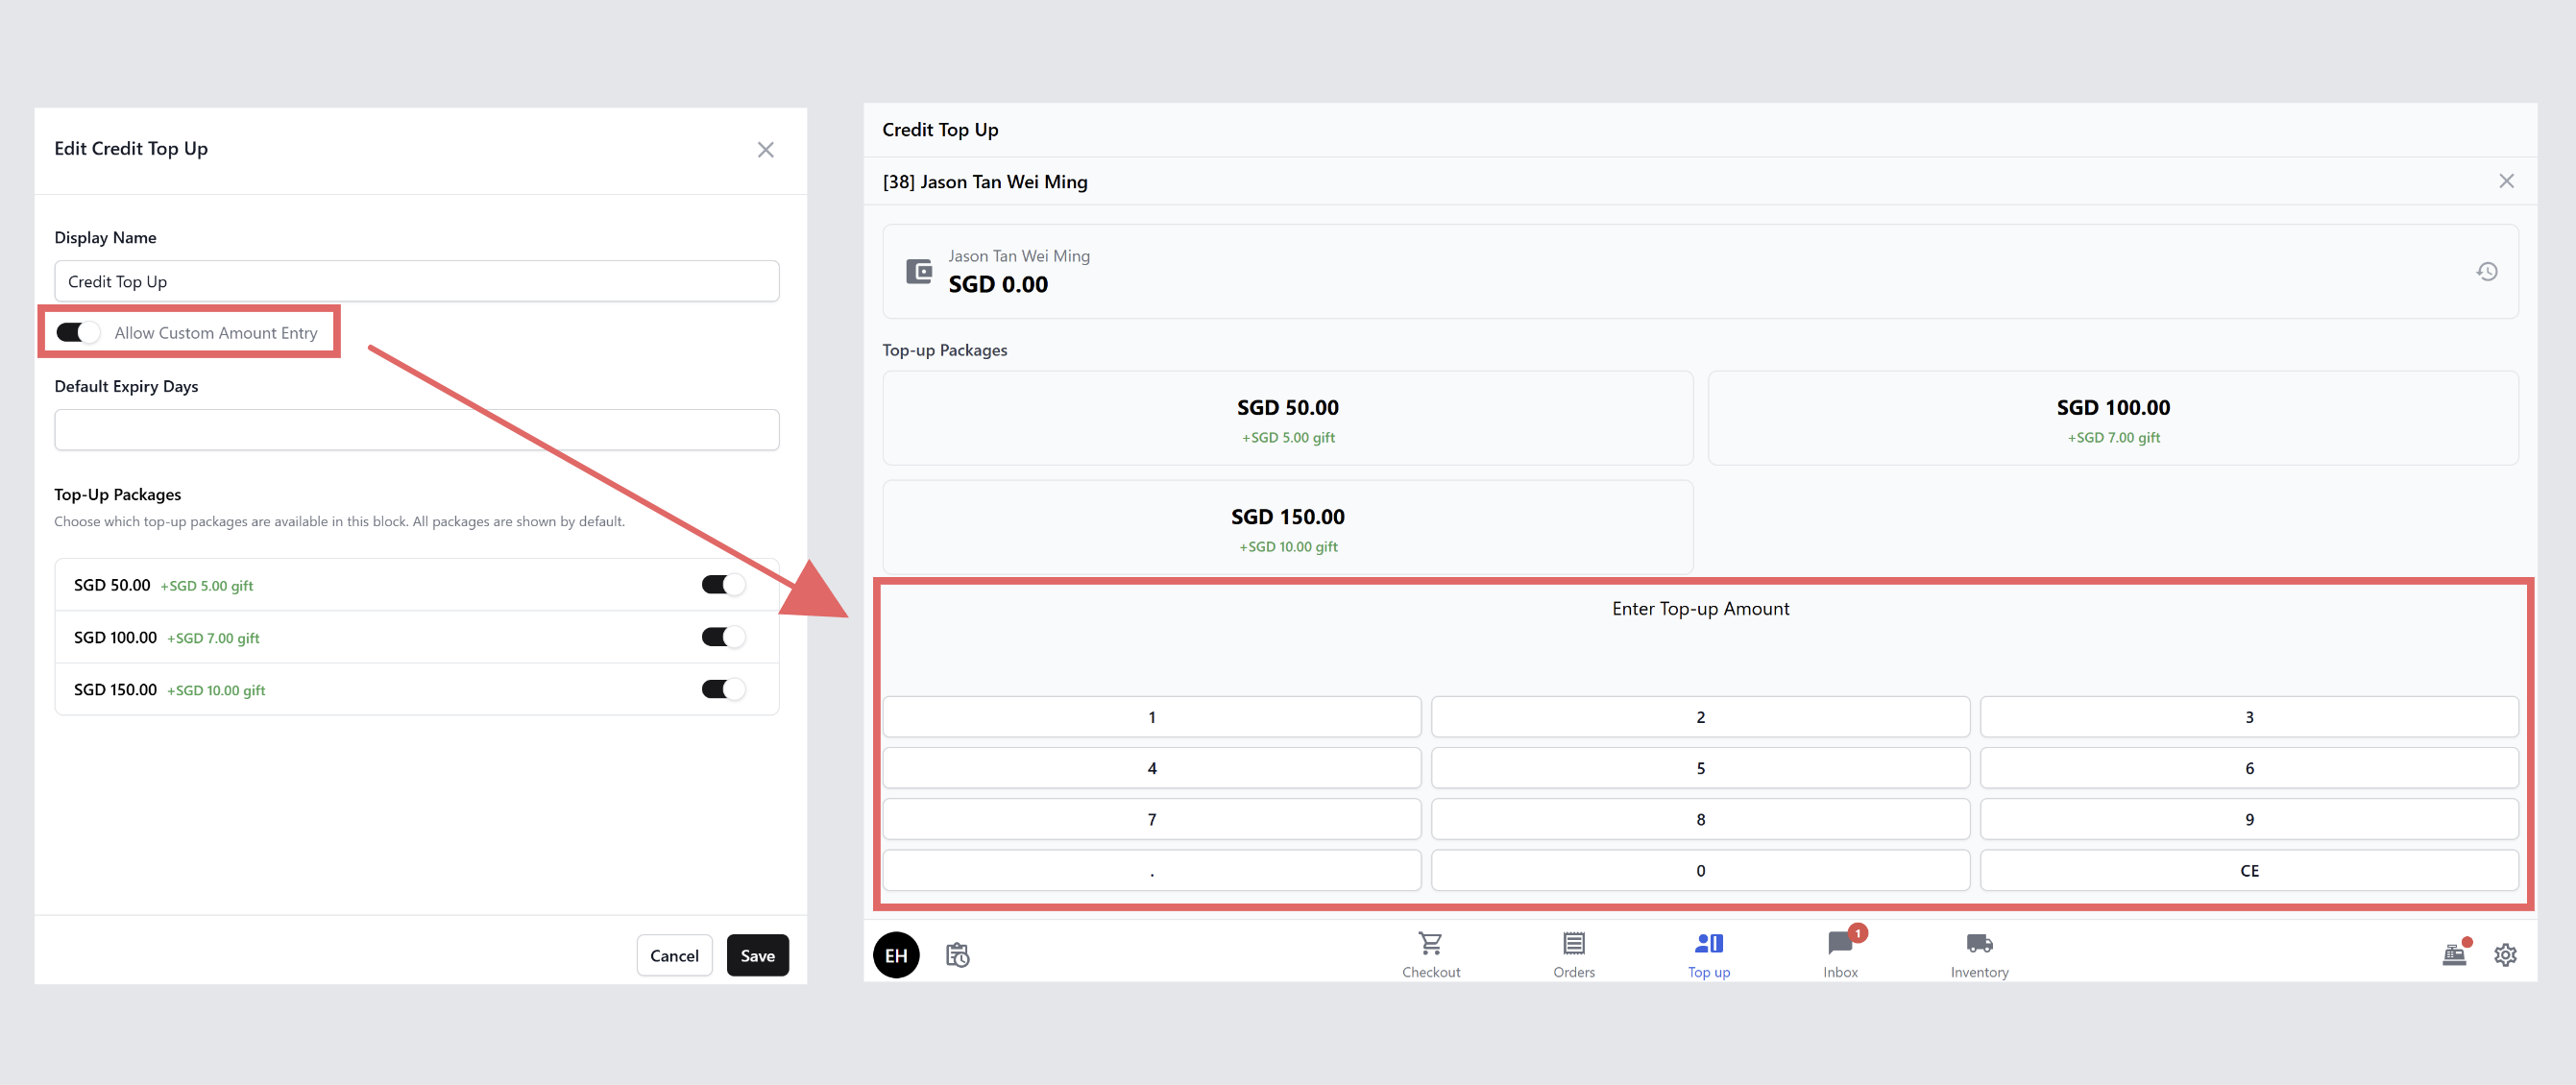Screen dimensions: 2576x1085
Task: Click the cash register icon
Action: (x=2454, y=955)
